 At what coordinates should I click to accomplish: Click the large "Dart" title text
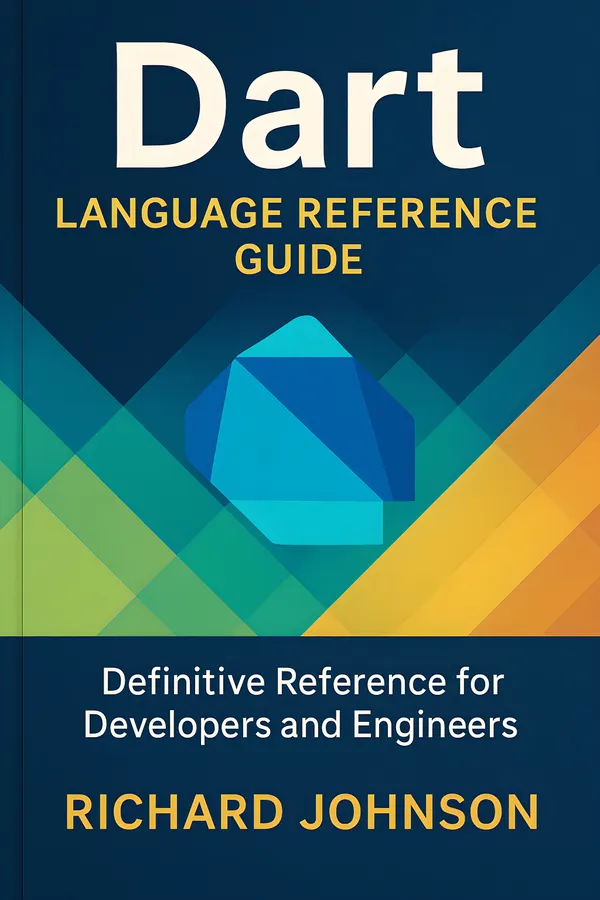click(299, 107)
